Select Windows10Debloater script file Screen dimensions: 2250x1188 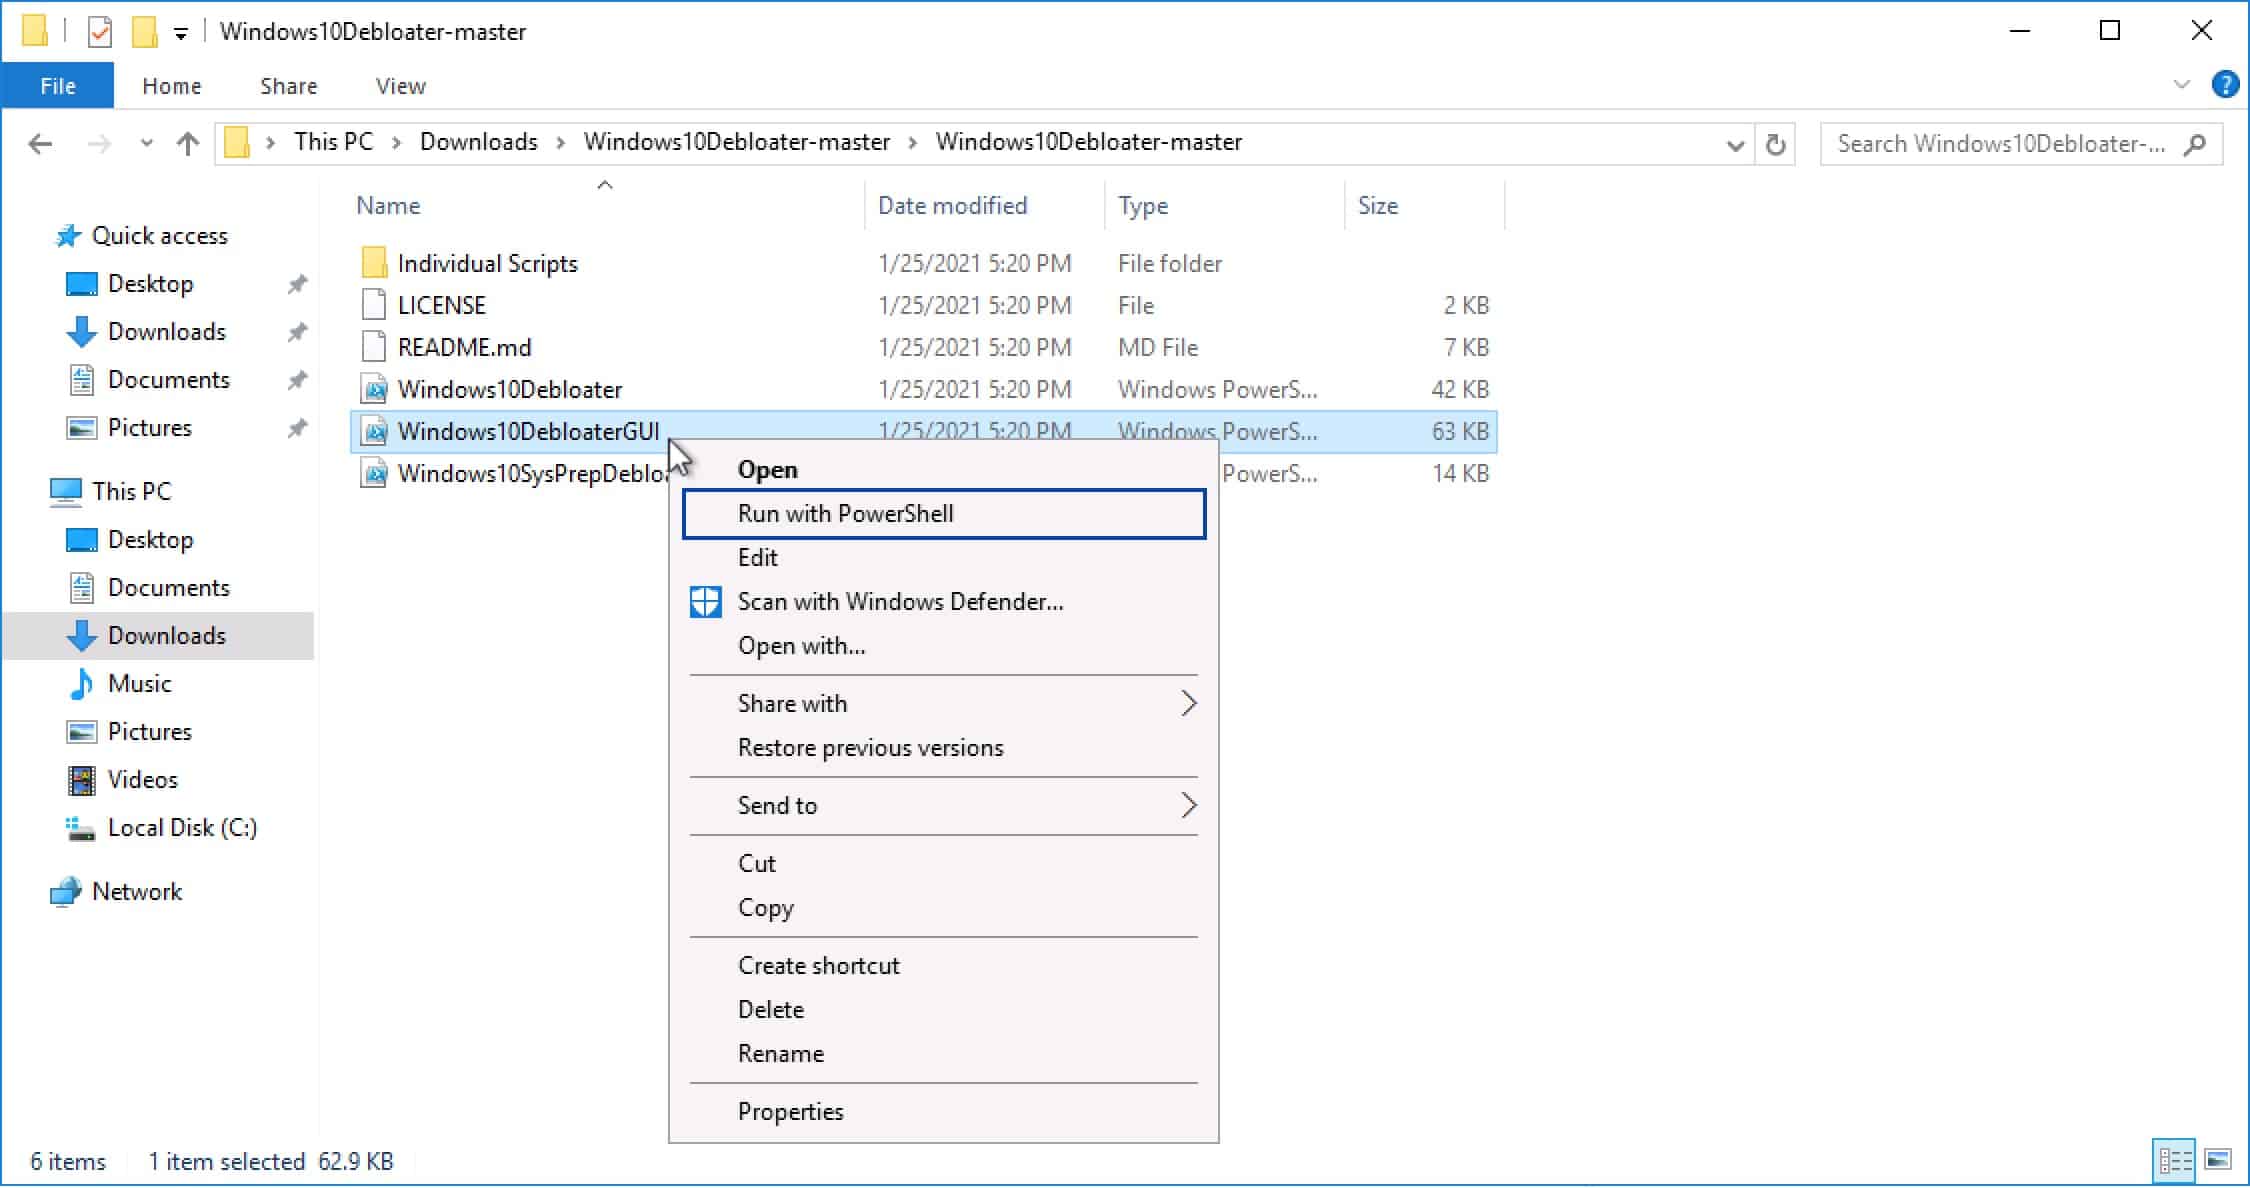pyautogui.click(x=509, y=390)
